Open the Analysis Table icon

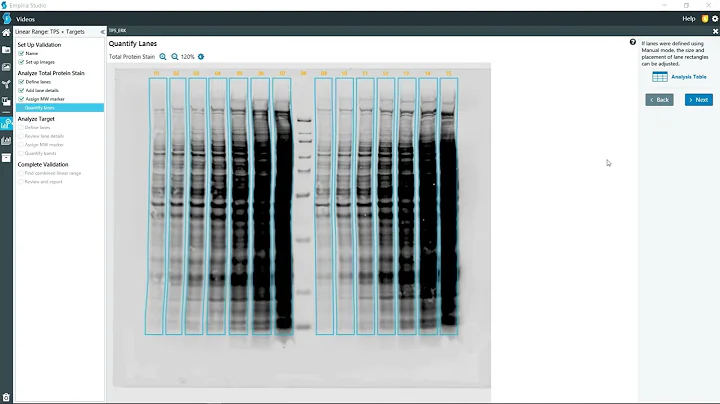pos(660,77)
